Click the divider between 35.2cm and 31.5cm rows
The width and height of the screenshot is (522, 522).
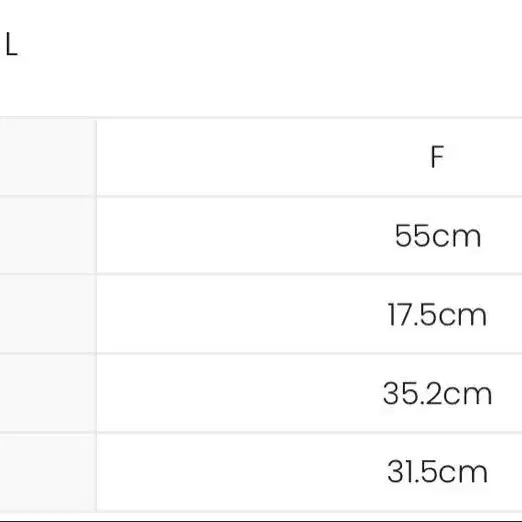[x=261, y=432]
